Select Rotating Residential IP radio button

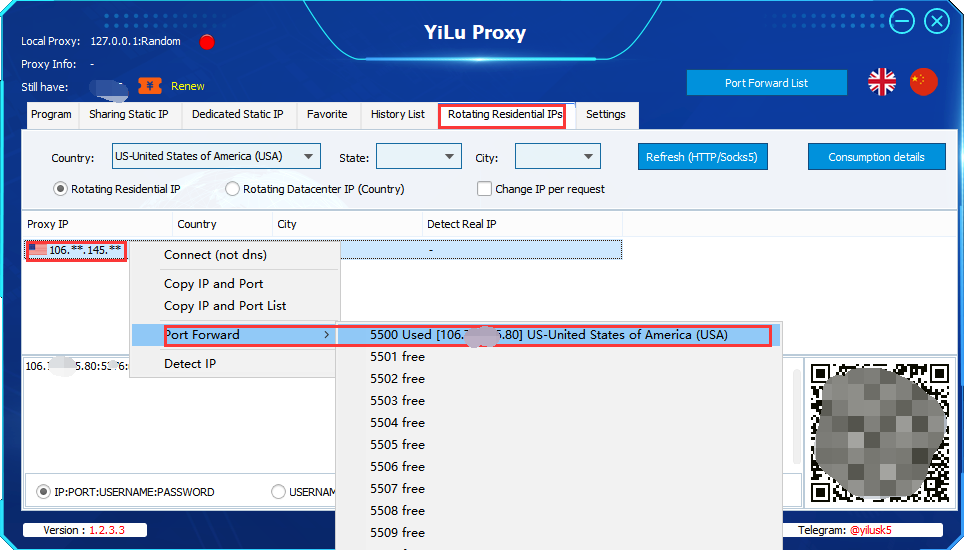click(x=60, y=189)
